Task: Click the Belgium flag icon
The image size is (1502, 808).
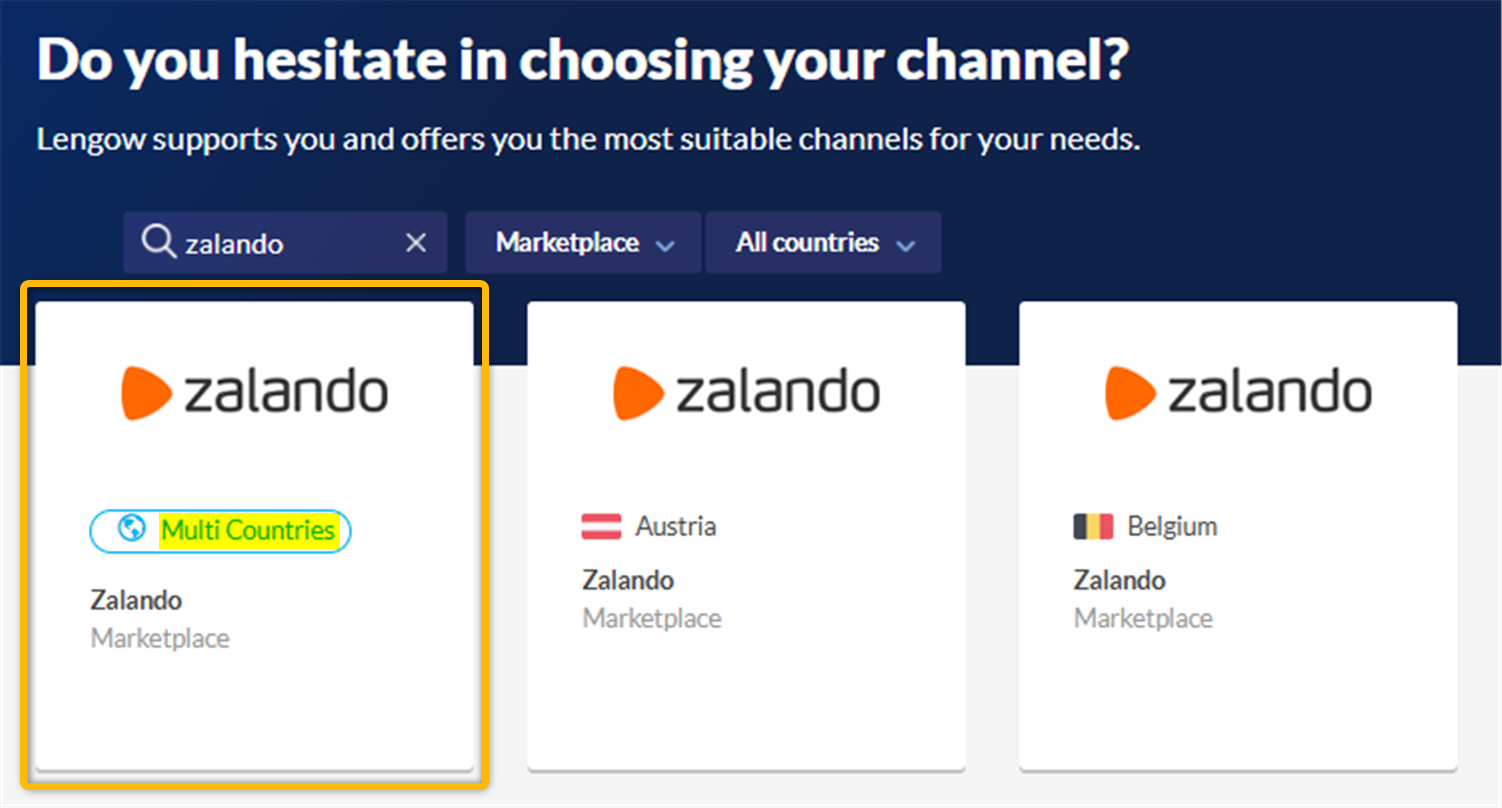Action: [x=1093, y=527]
